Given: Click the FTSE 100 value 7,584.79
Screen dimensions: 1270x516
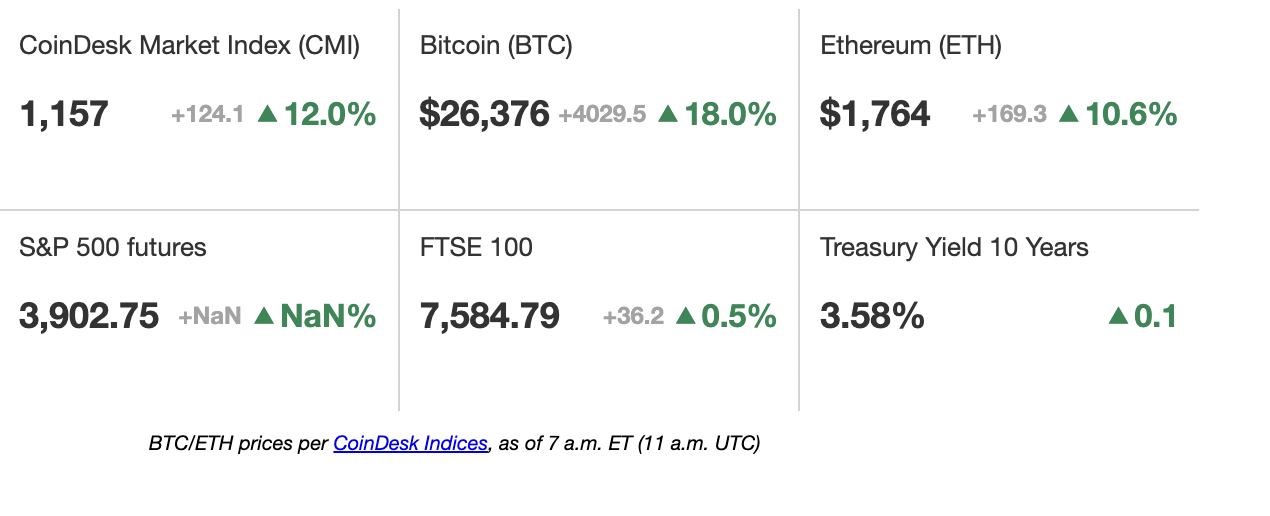Looking at the screenshot, I should [x=490, y=316].
